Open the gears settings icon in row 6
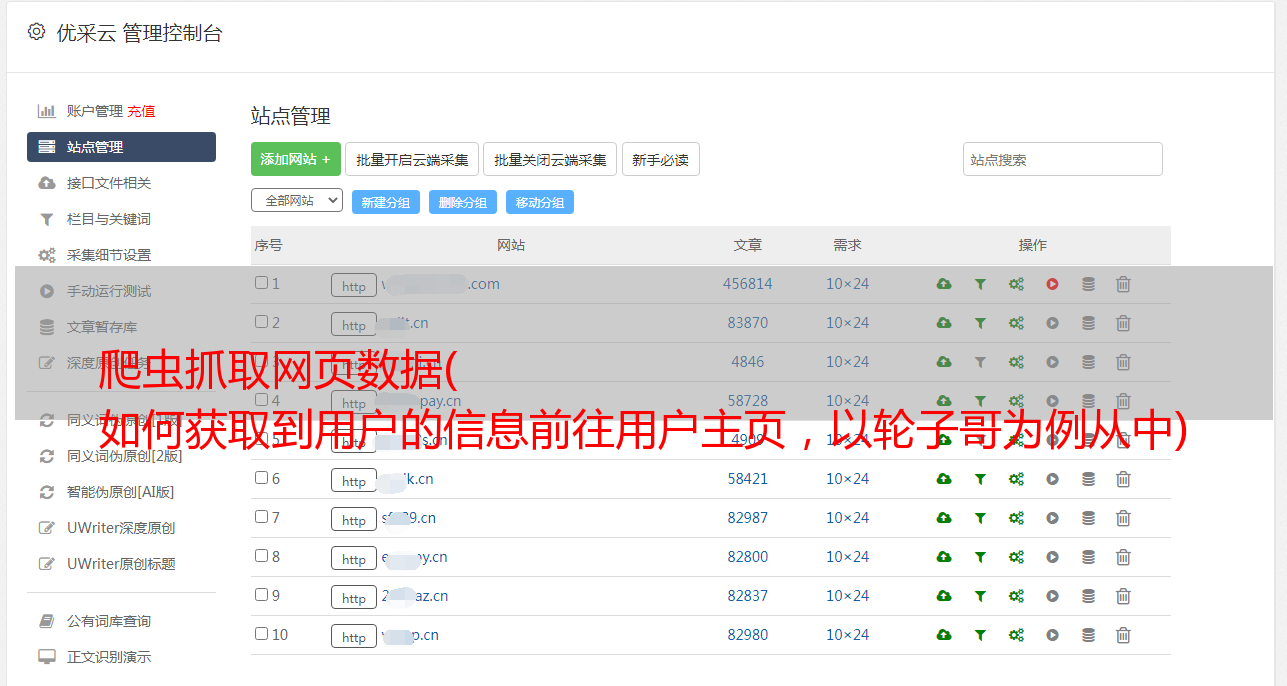The width and height of the screenshot is (1287, 686). [1016, 479]
